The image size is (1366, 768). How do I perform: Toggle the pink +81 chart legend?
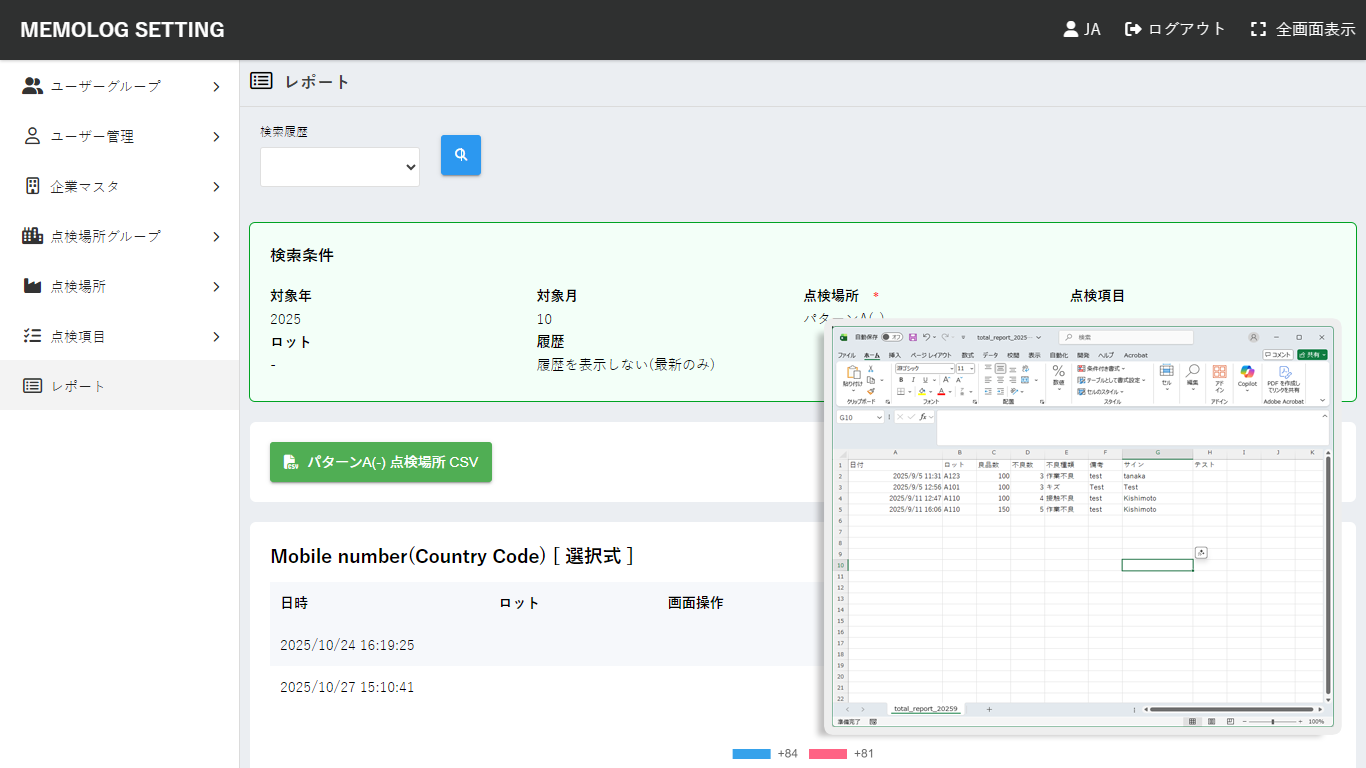tap(827, 753)
